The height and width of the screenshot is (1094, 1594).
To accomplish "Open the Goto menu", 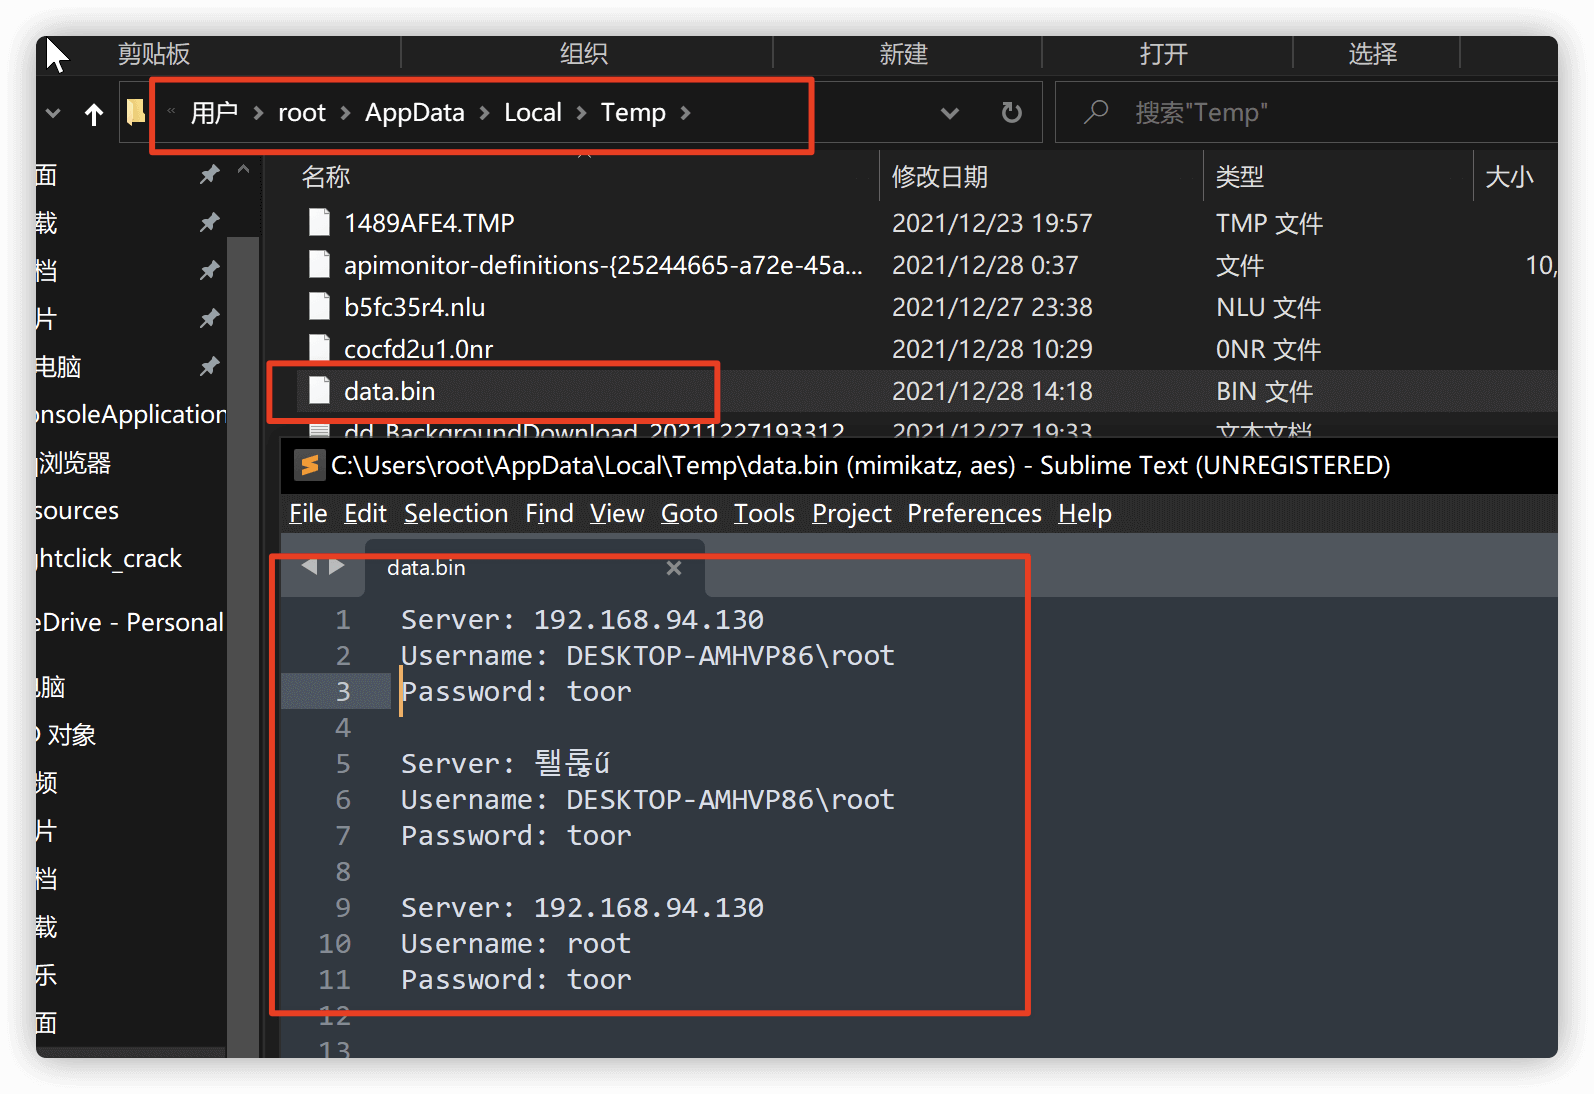I will pos(689,513).
